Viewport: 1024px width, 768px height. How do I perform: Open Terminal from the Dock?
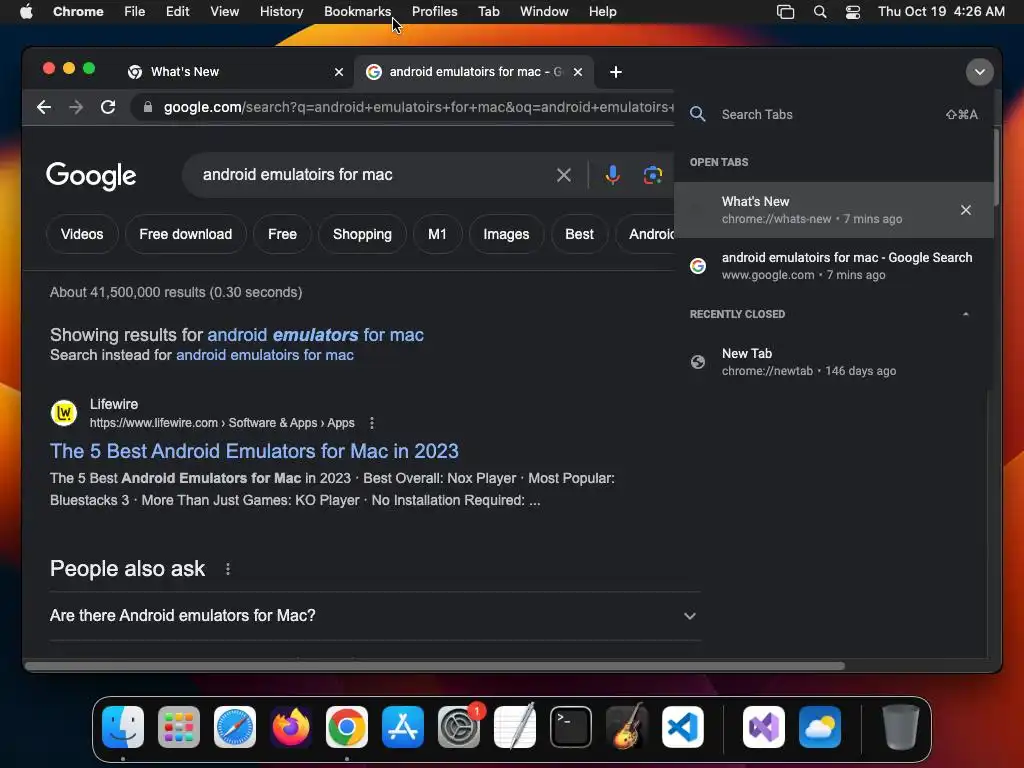click(x=571, y=727)
